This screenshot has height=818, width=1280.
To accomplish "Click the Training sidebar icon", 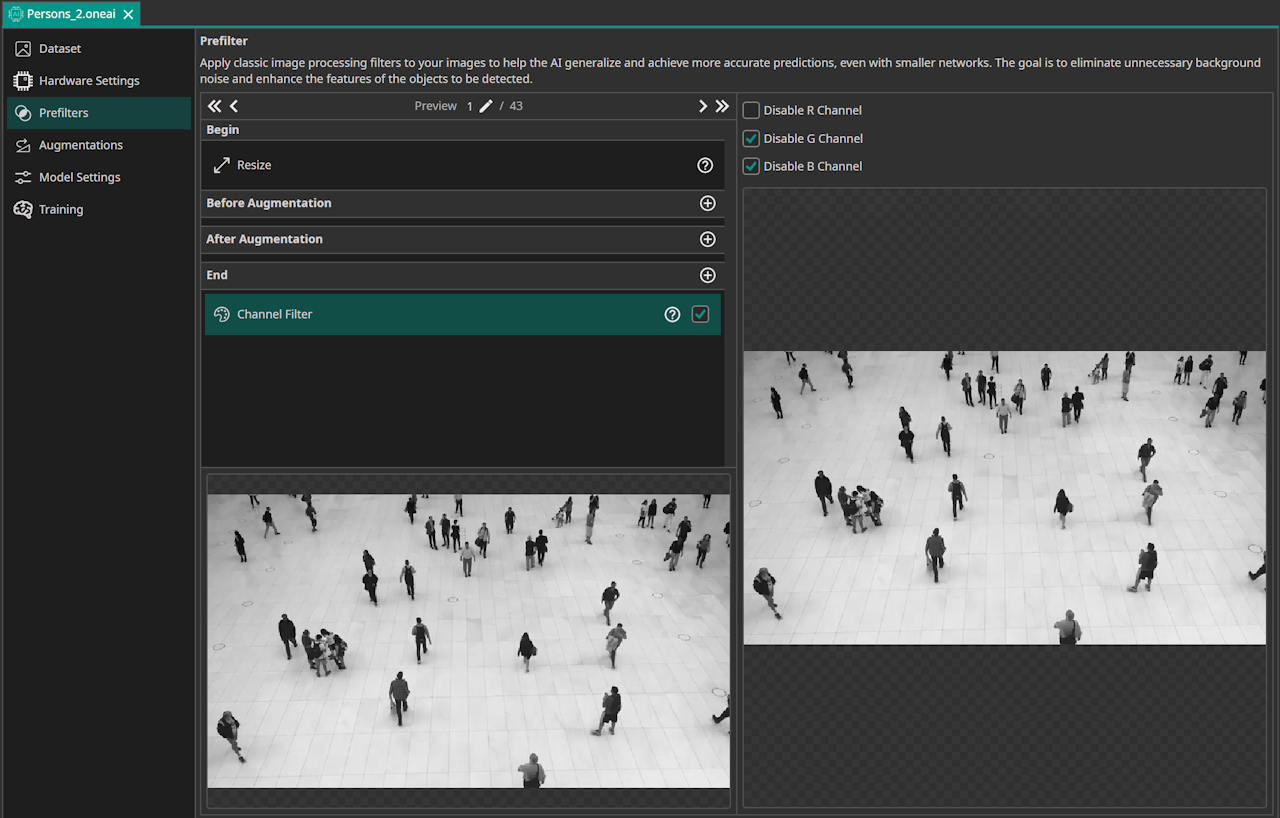I will [x=20, y=209].
